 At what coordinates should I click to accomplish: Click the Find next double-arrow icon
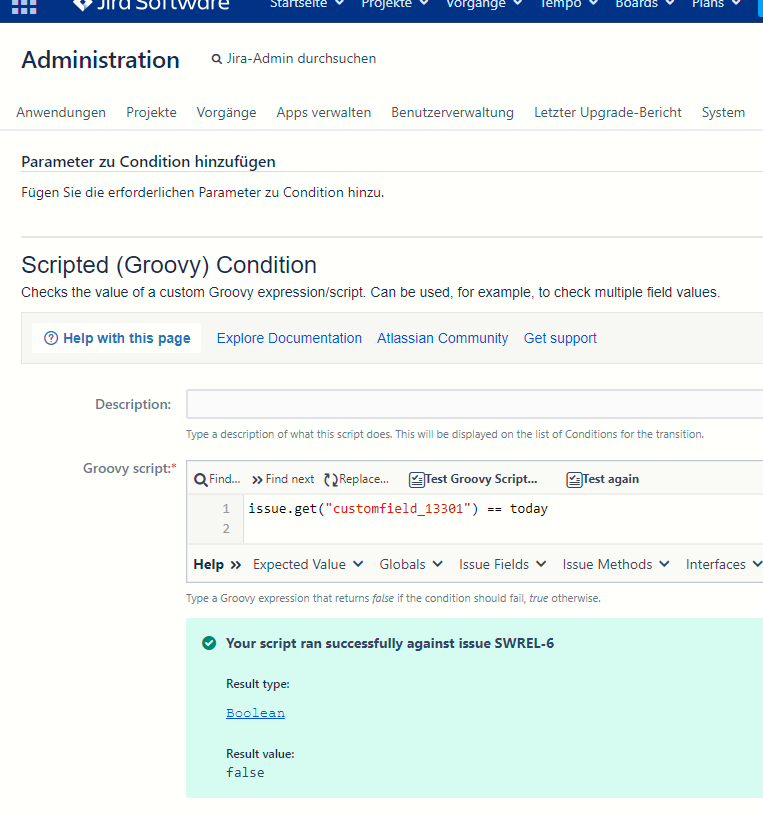(x=257, y=479)
